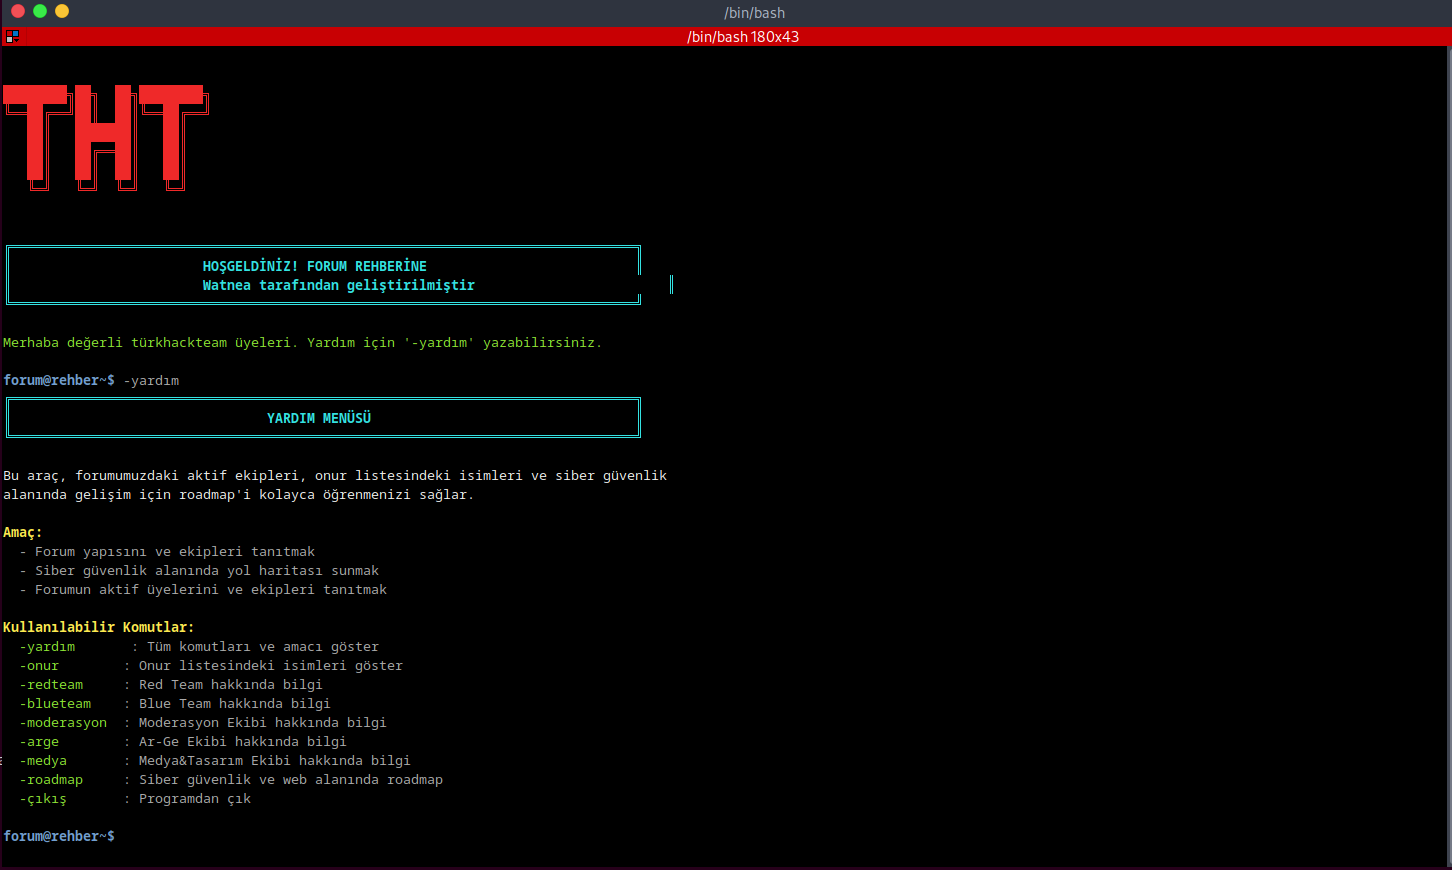The height and width of the screenshot is (870, 1452).
Task: Click the "-moderasyon" command entry
Action: [x=63, y=722]
